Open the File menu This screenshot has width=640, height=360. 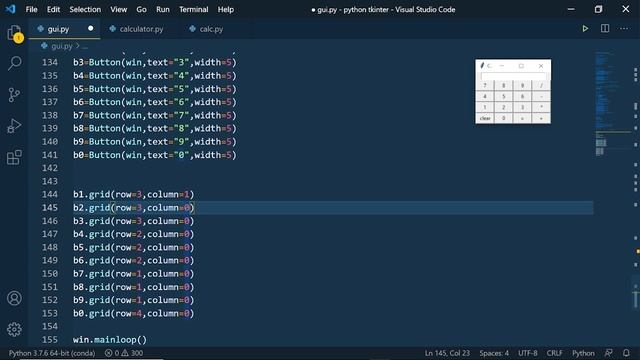31,9
